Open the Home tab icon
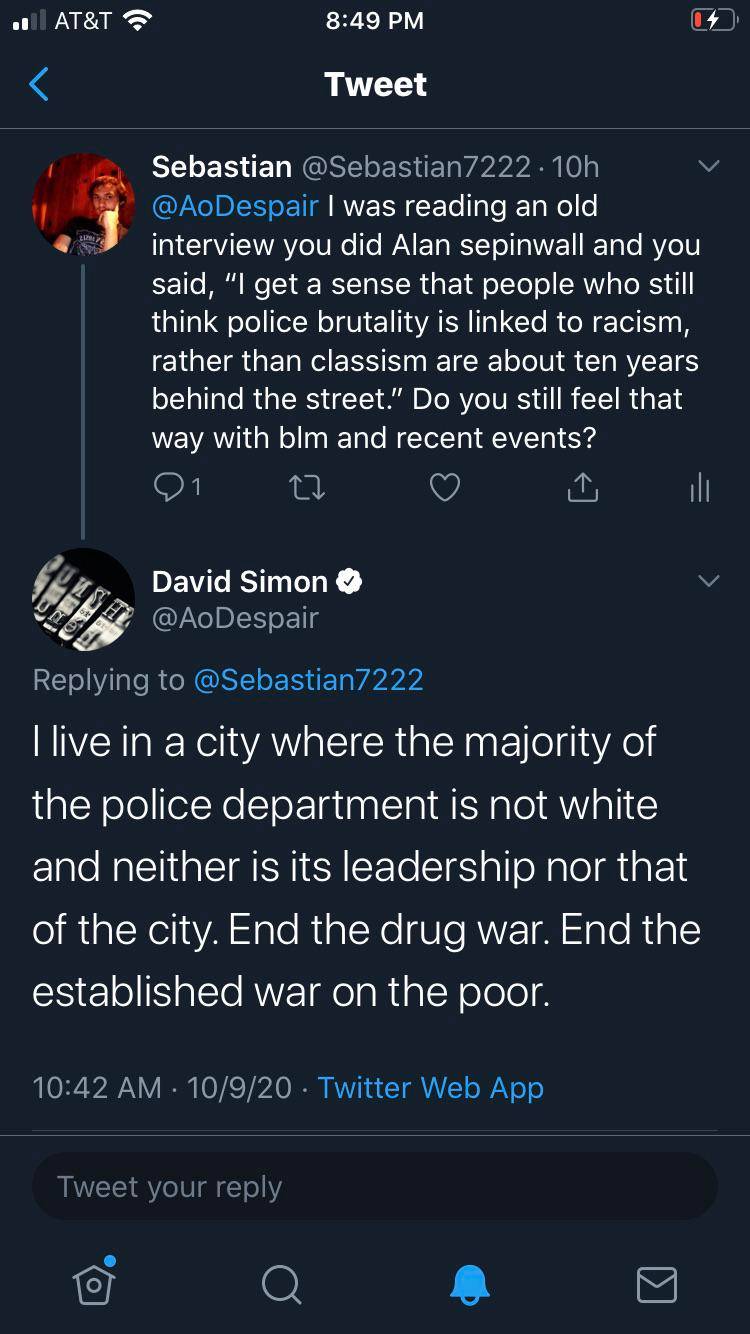The height and width of the screenshot is (1334, 750). [x=93, y=1286]
